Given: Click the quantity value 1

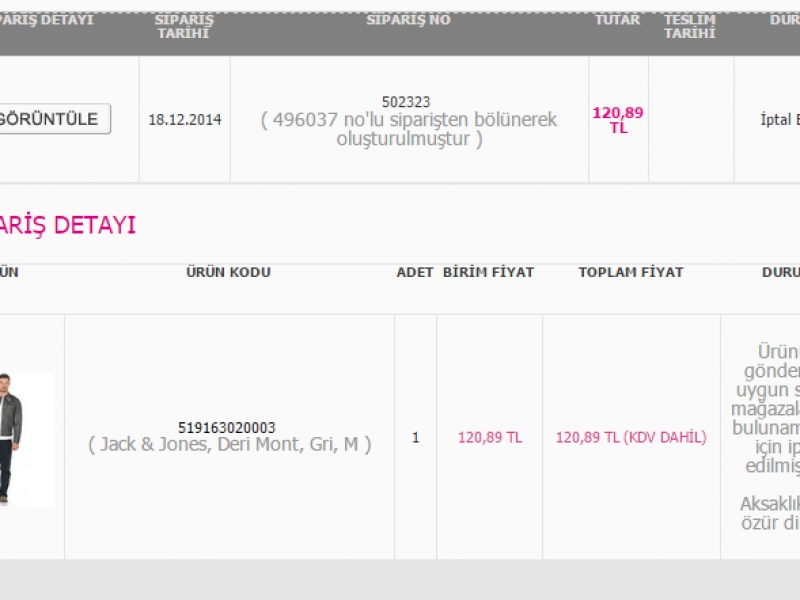Looking at the screenshot, I should 415,437.
